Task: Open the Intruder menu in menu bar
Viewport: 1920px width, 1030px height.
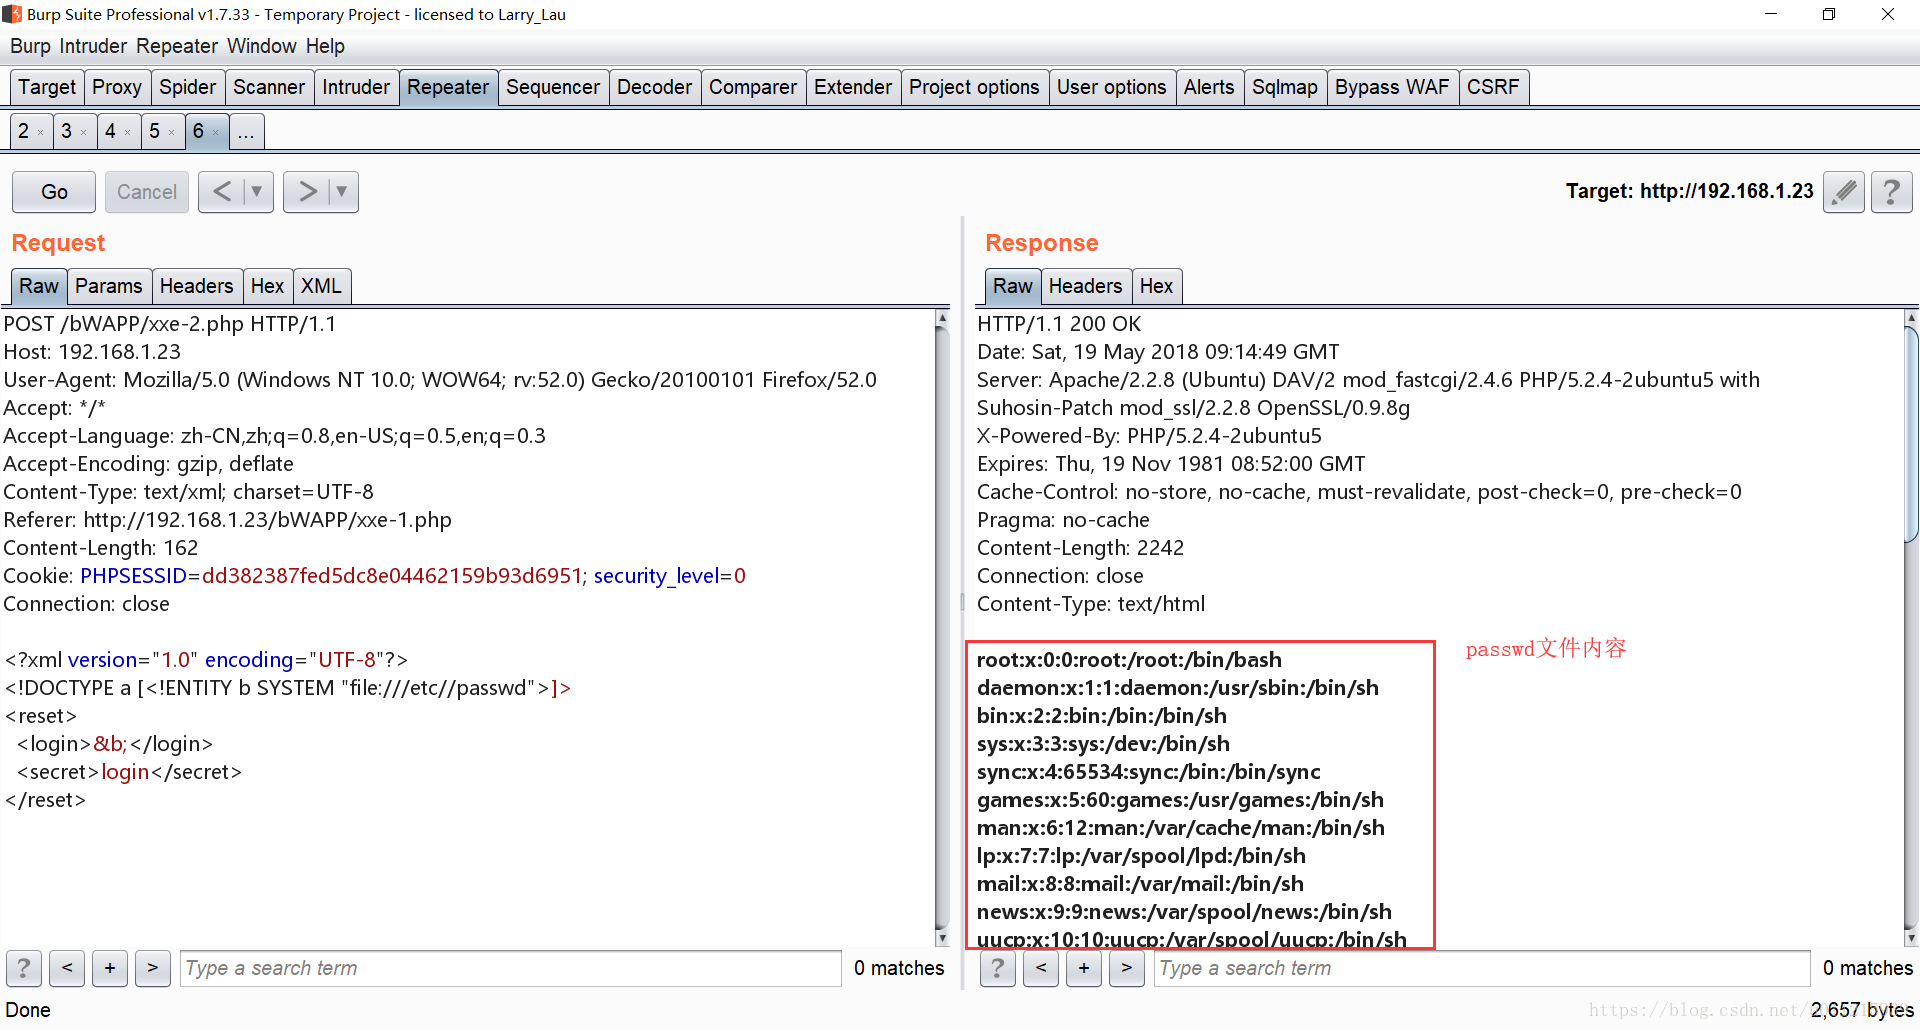Action: tap(93, 46)
